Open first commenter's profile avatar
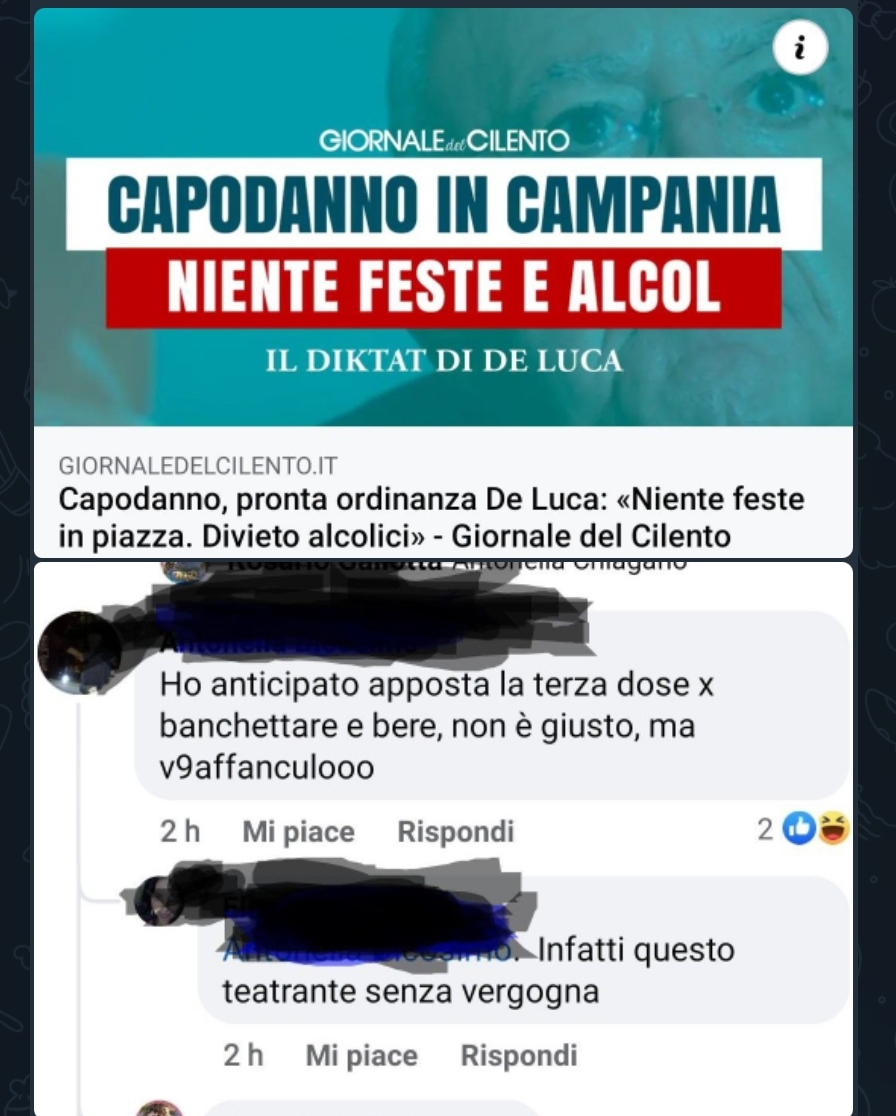Viewport: 896px width, 1116px height. (80, 652)
